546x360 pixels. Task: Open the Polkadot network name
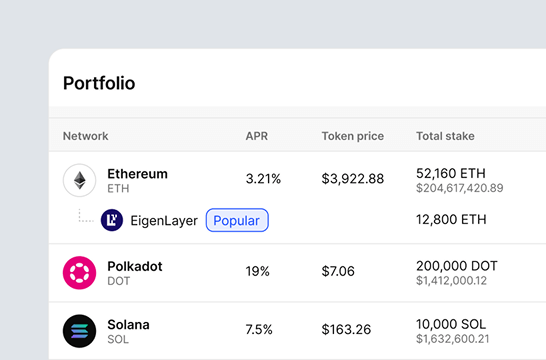(x=135, y=266)
